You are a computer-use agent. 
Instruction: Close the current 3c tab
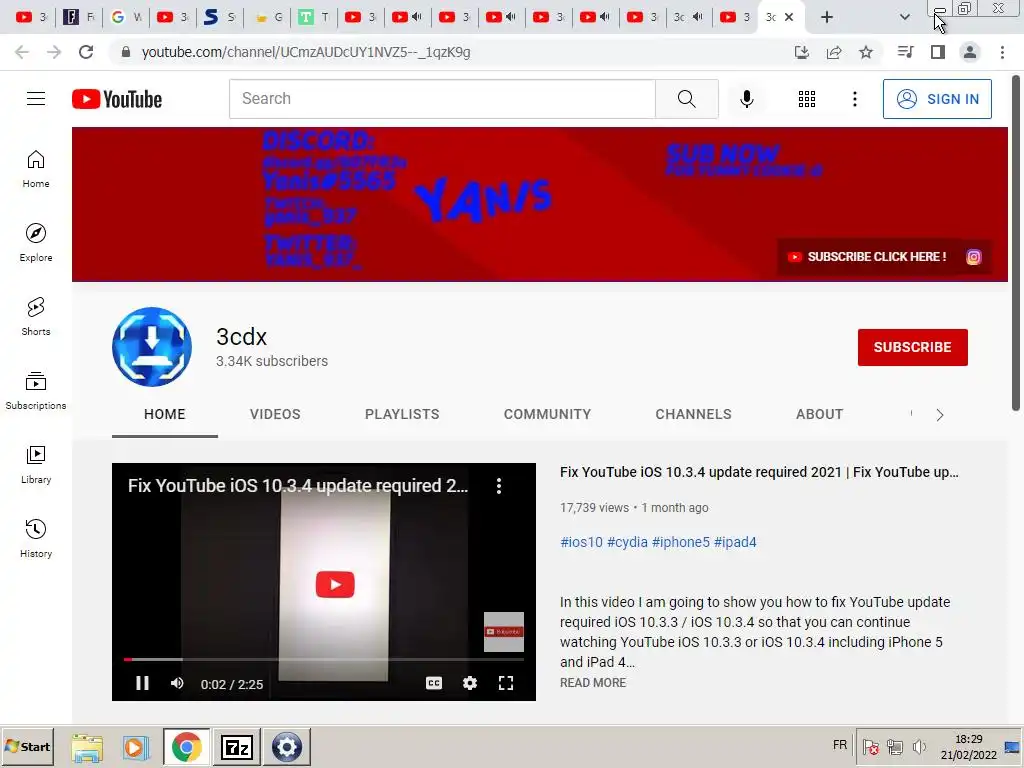pos(789,17)
